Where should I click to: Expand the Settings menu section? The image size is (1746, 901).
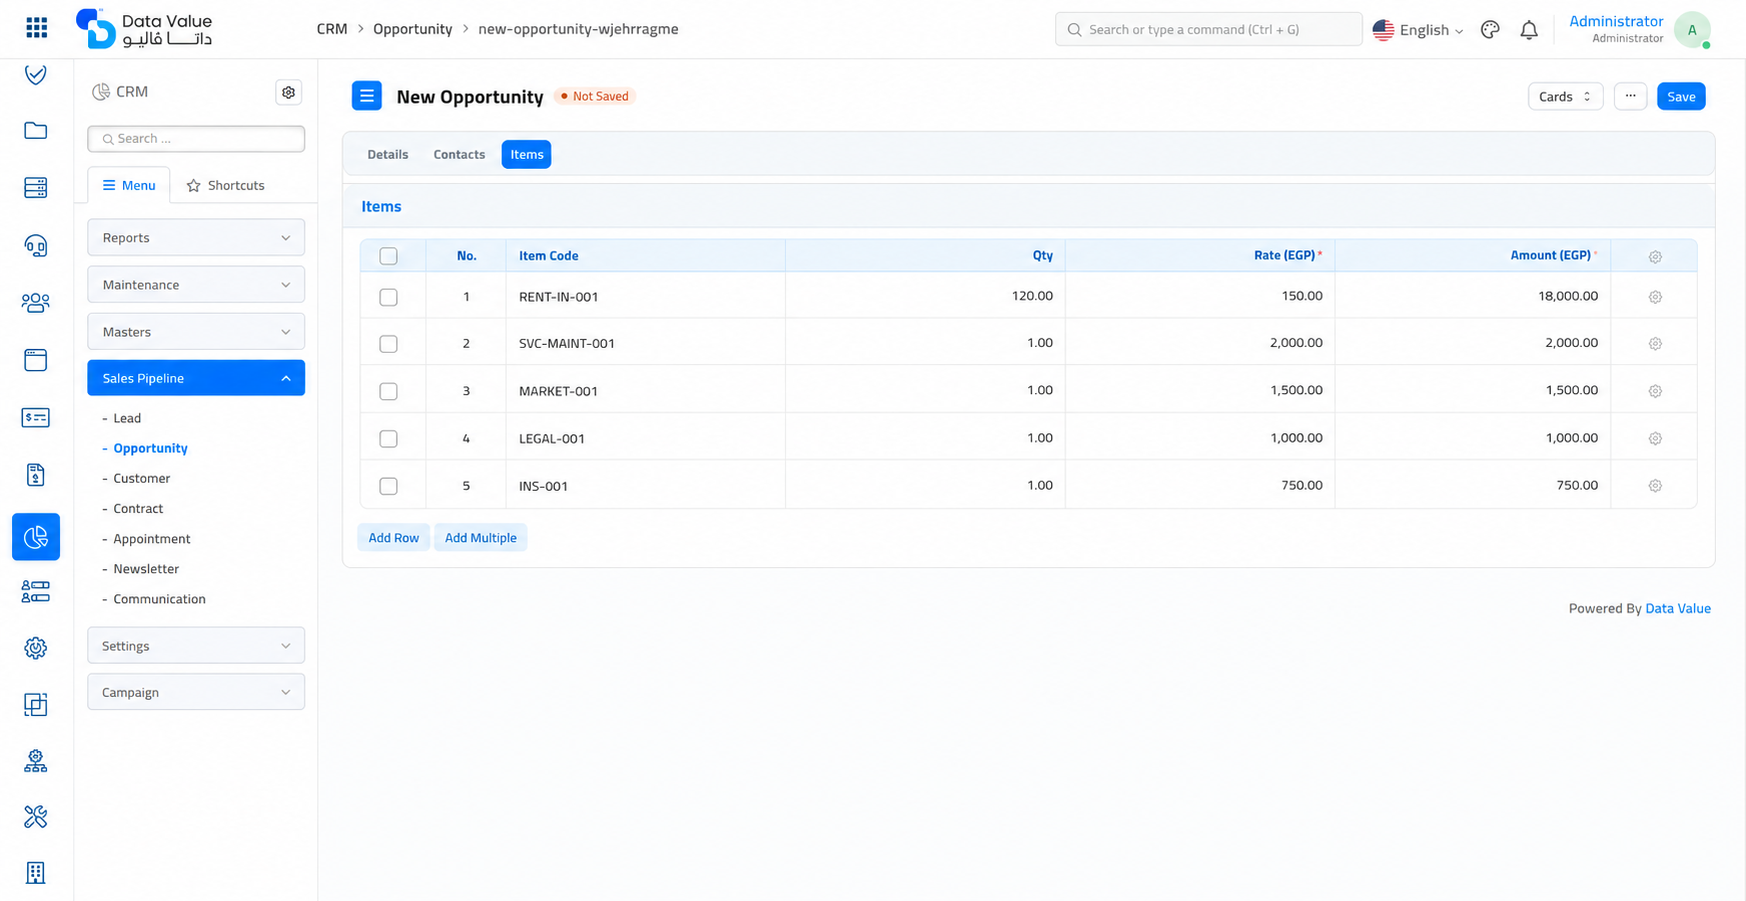196,646
